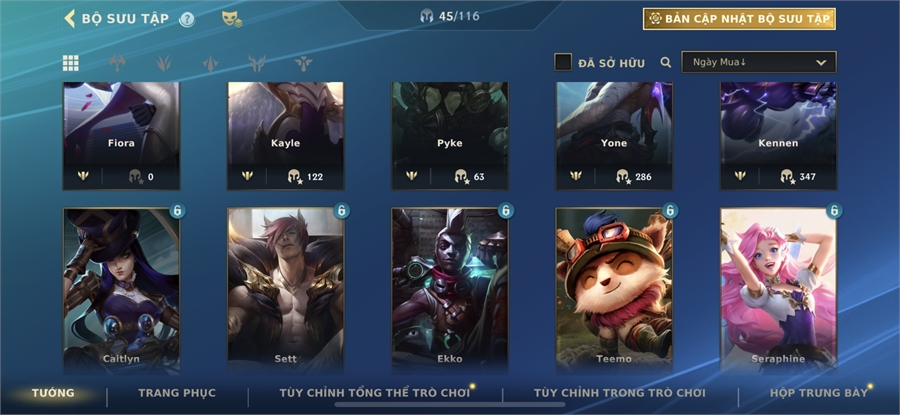This screenshot has width=900, height=415.
Task: Tick the Đã Sở Hữu checkbox
Action: coord(562,63)
